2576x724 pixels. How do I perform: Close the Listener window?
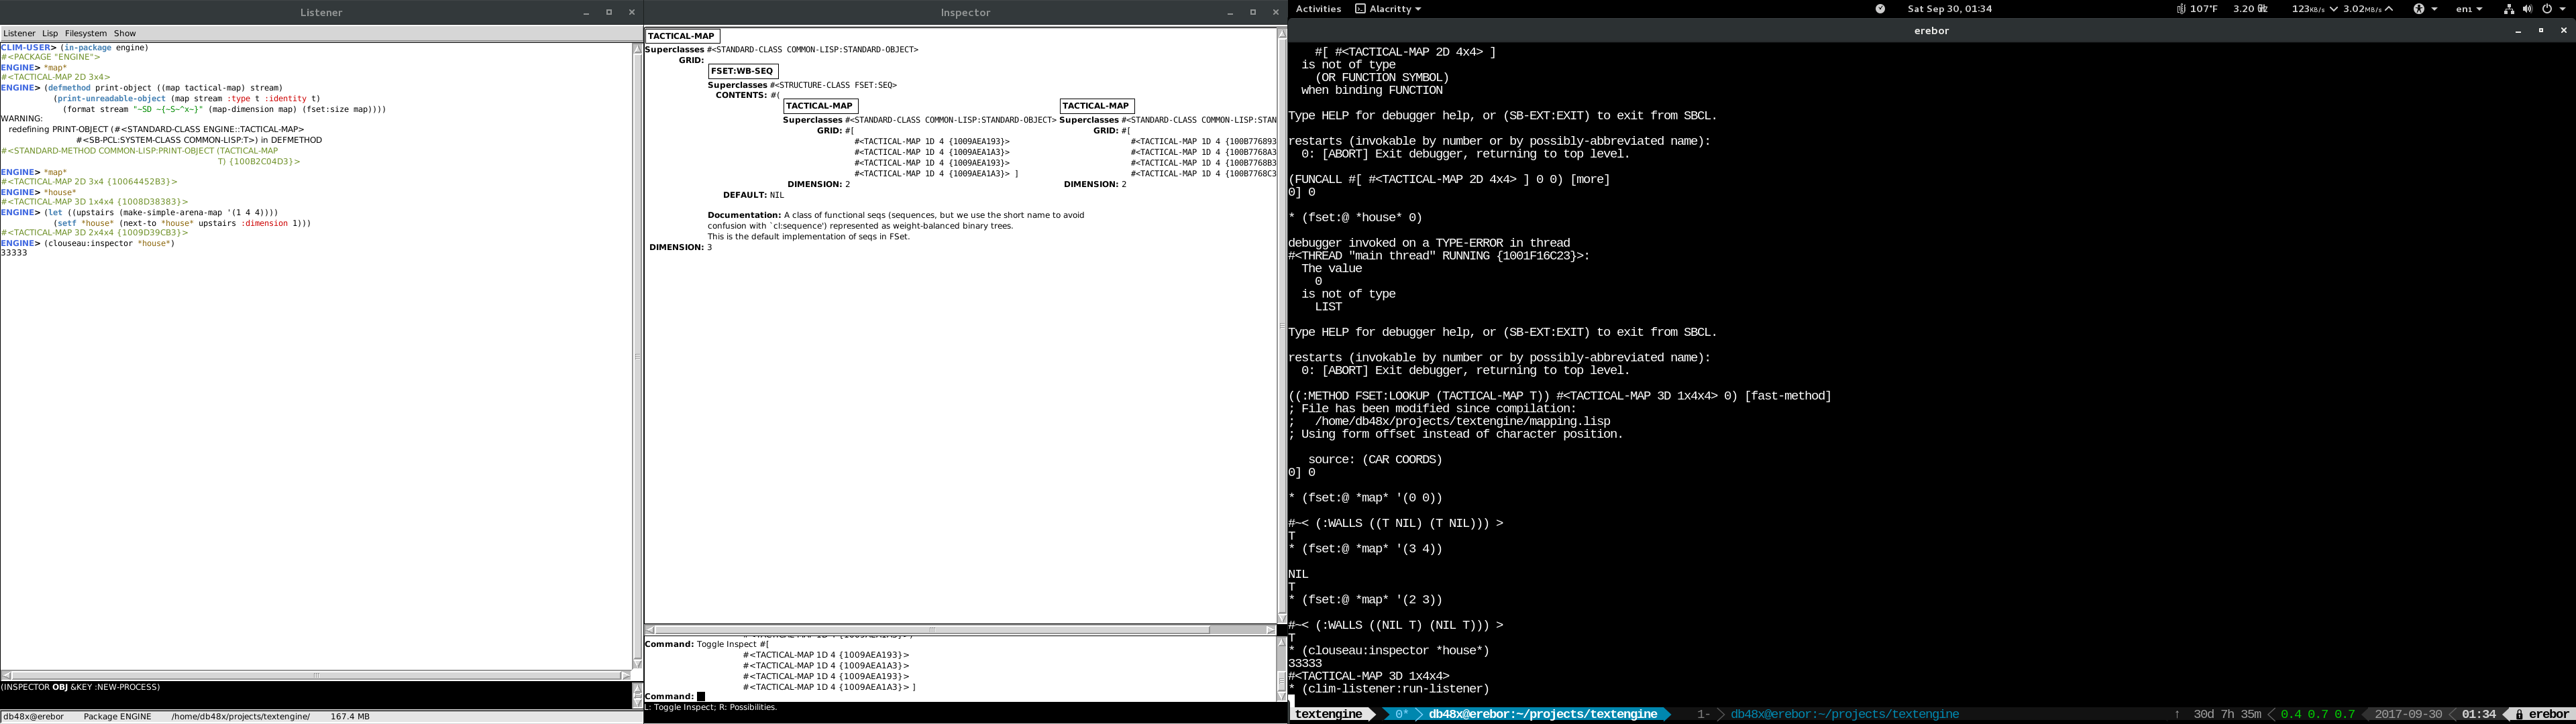point(631,13)
